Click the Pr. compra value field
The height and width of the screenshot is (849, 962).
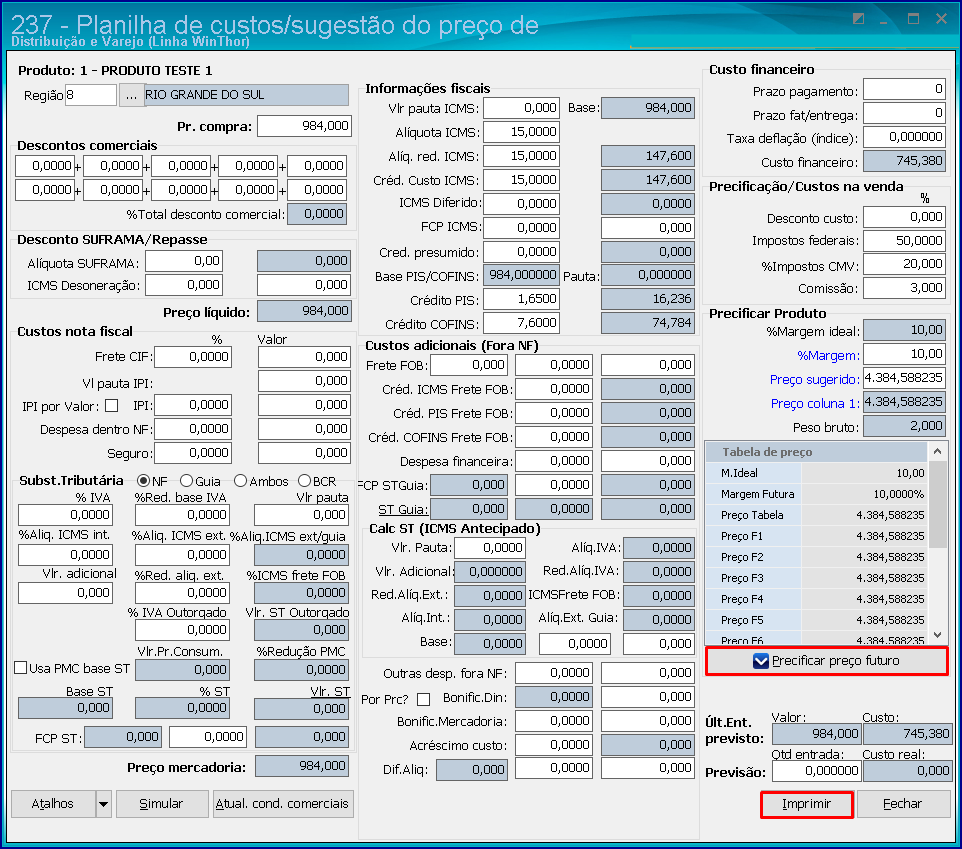click(x=304, y=126)
